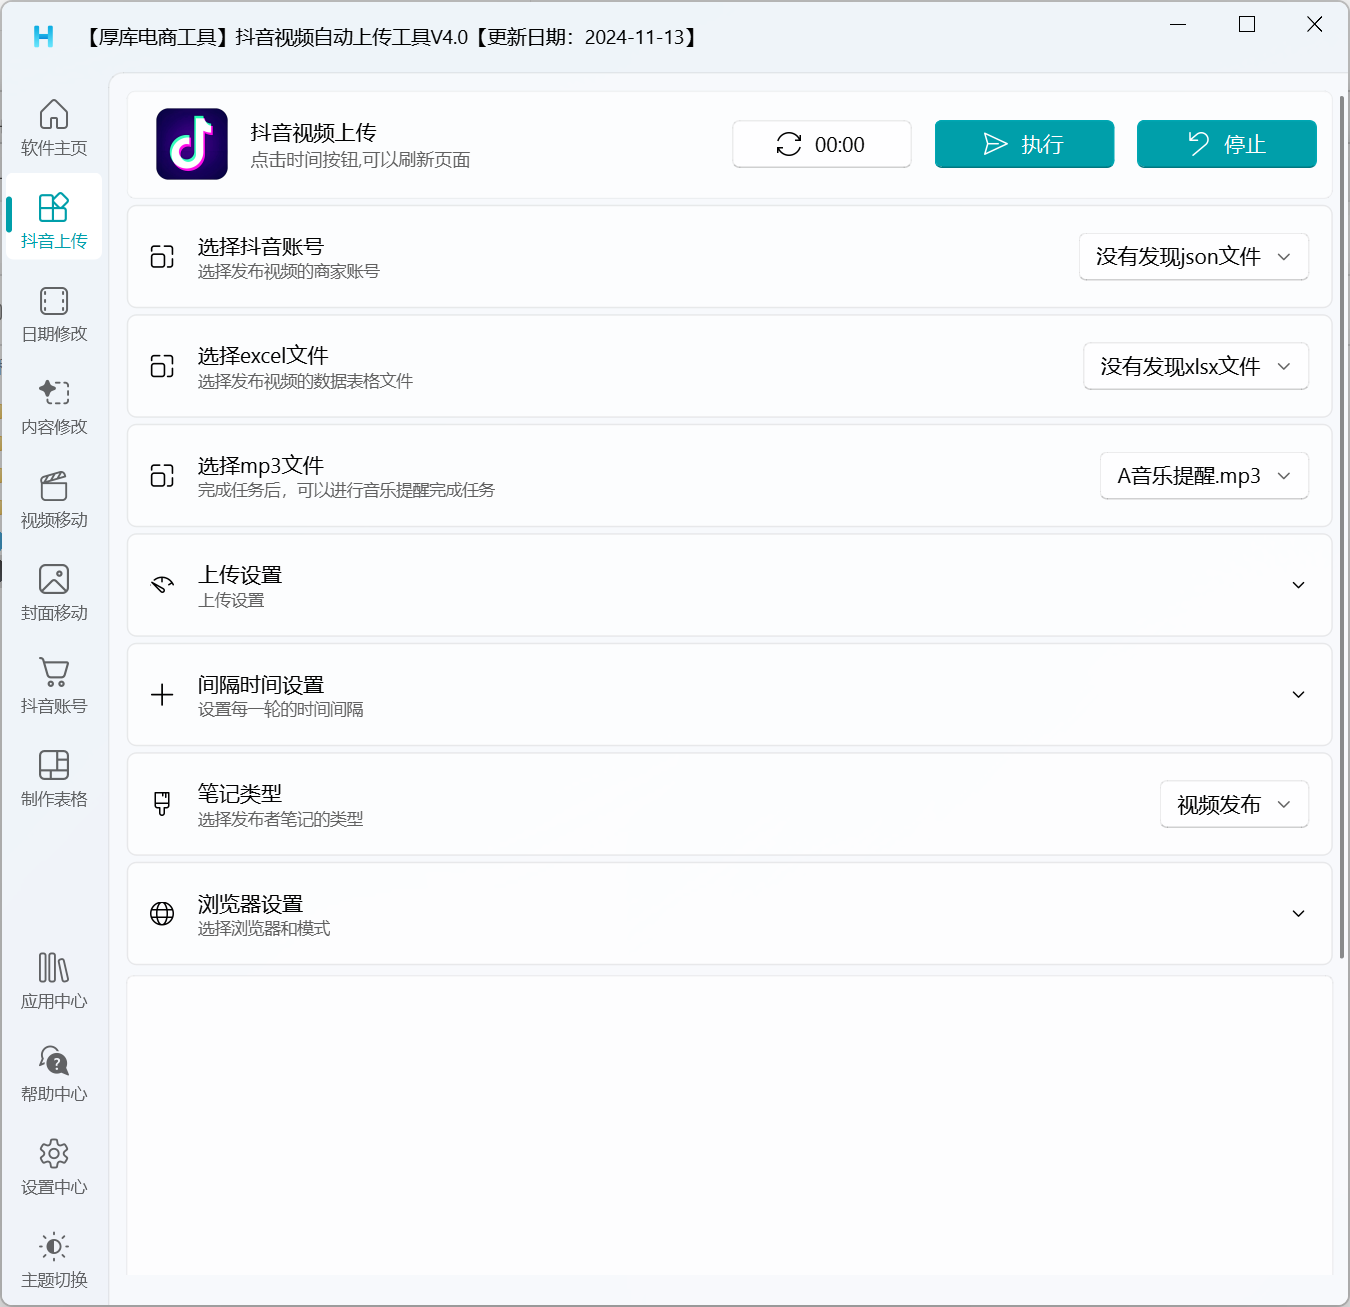The width and height of the screenshot is (1350, 1307).
Task: Open the 帮助中心 help center icon
Action: click(54, 1060)
